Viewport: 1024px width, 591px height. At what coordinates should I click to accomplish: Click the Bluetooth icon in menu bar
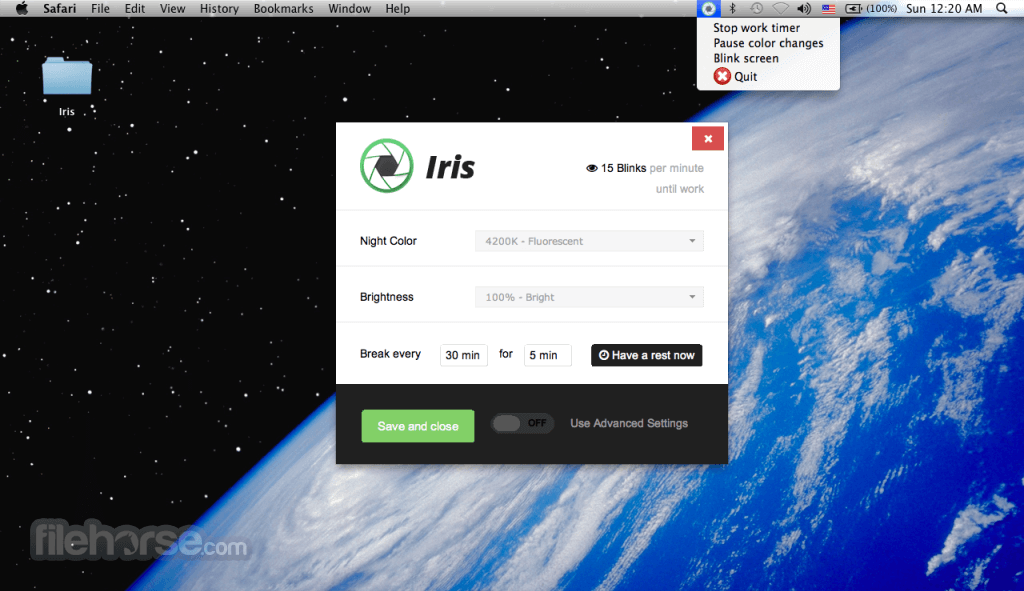coord(733,8)
